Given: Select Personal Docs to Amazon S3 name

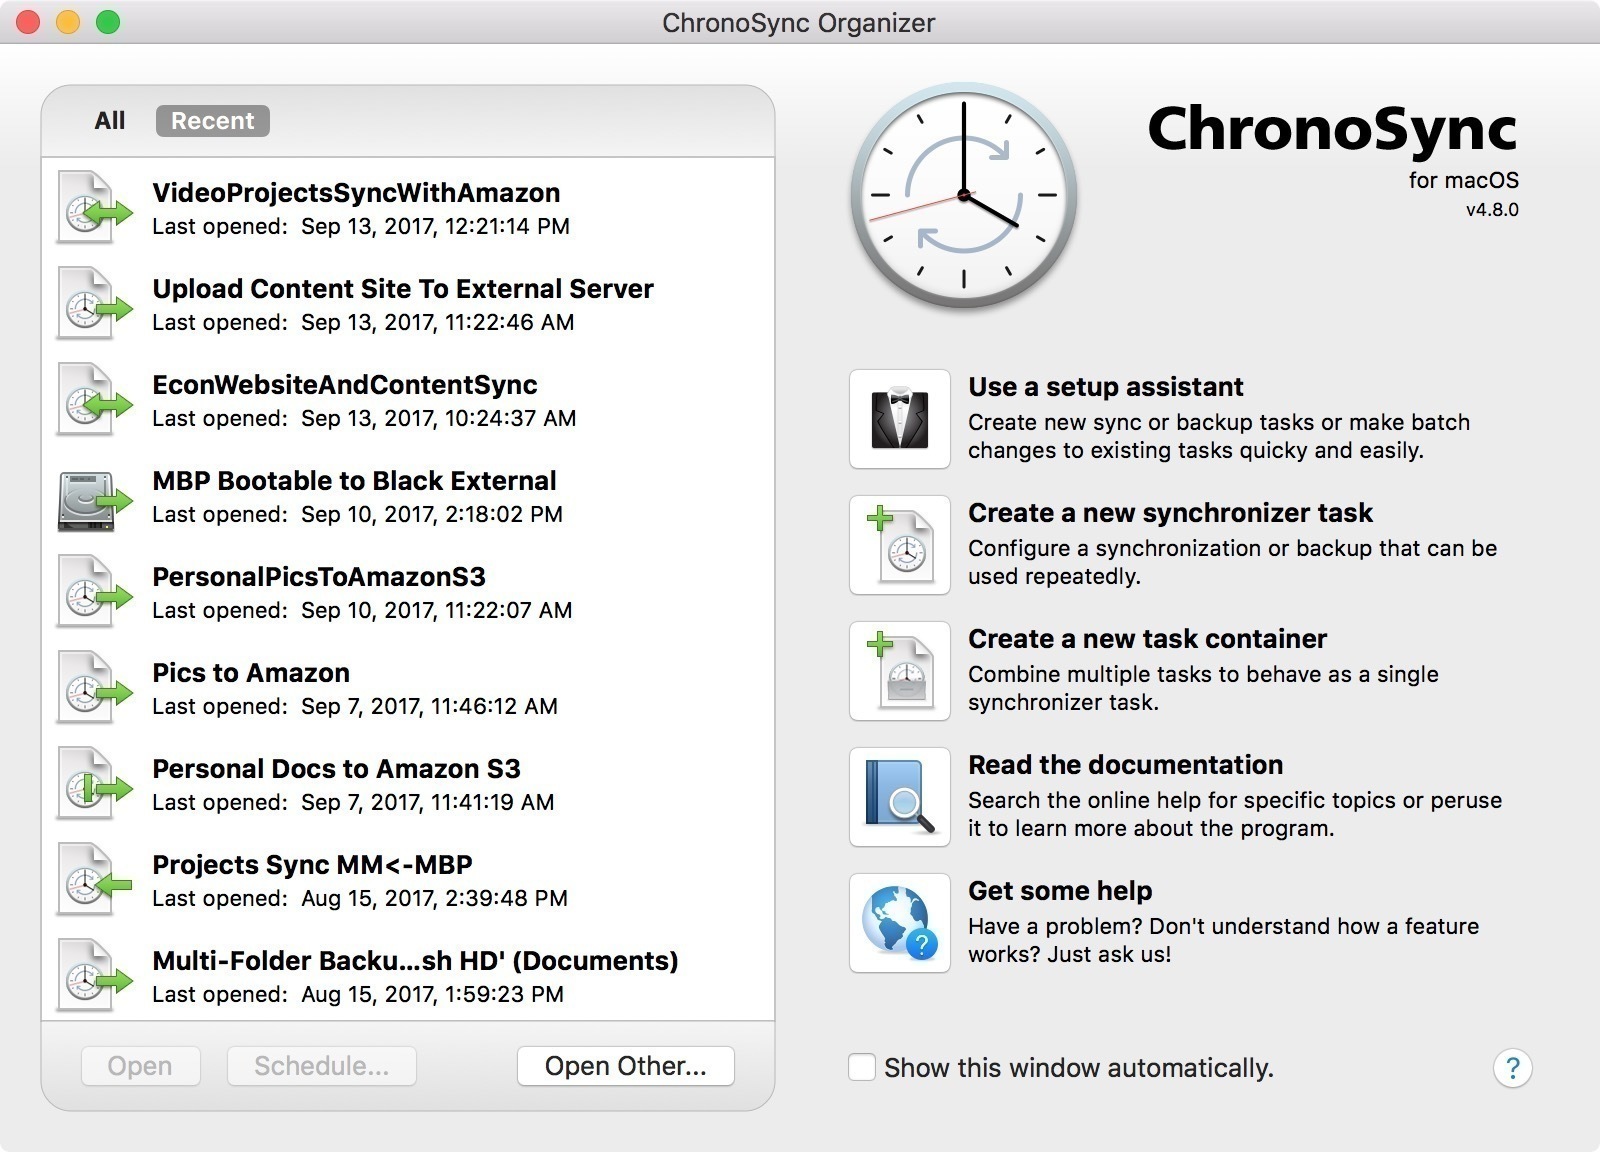Looking at the screenshot, I should (x=336, y=769).
